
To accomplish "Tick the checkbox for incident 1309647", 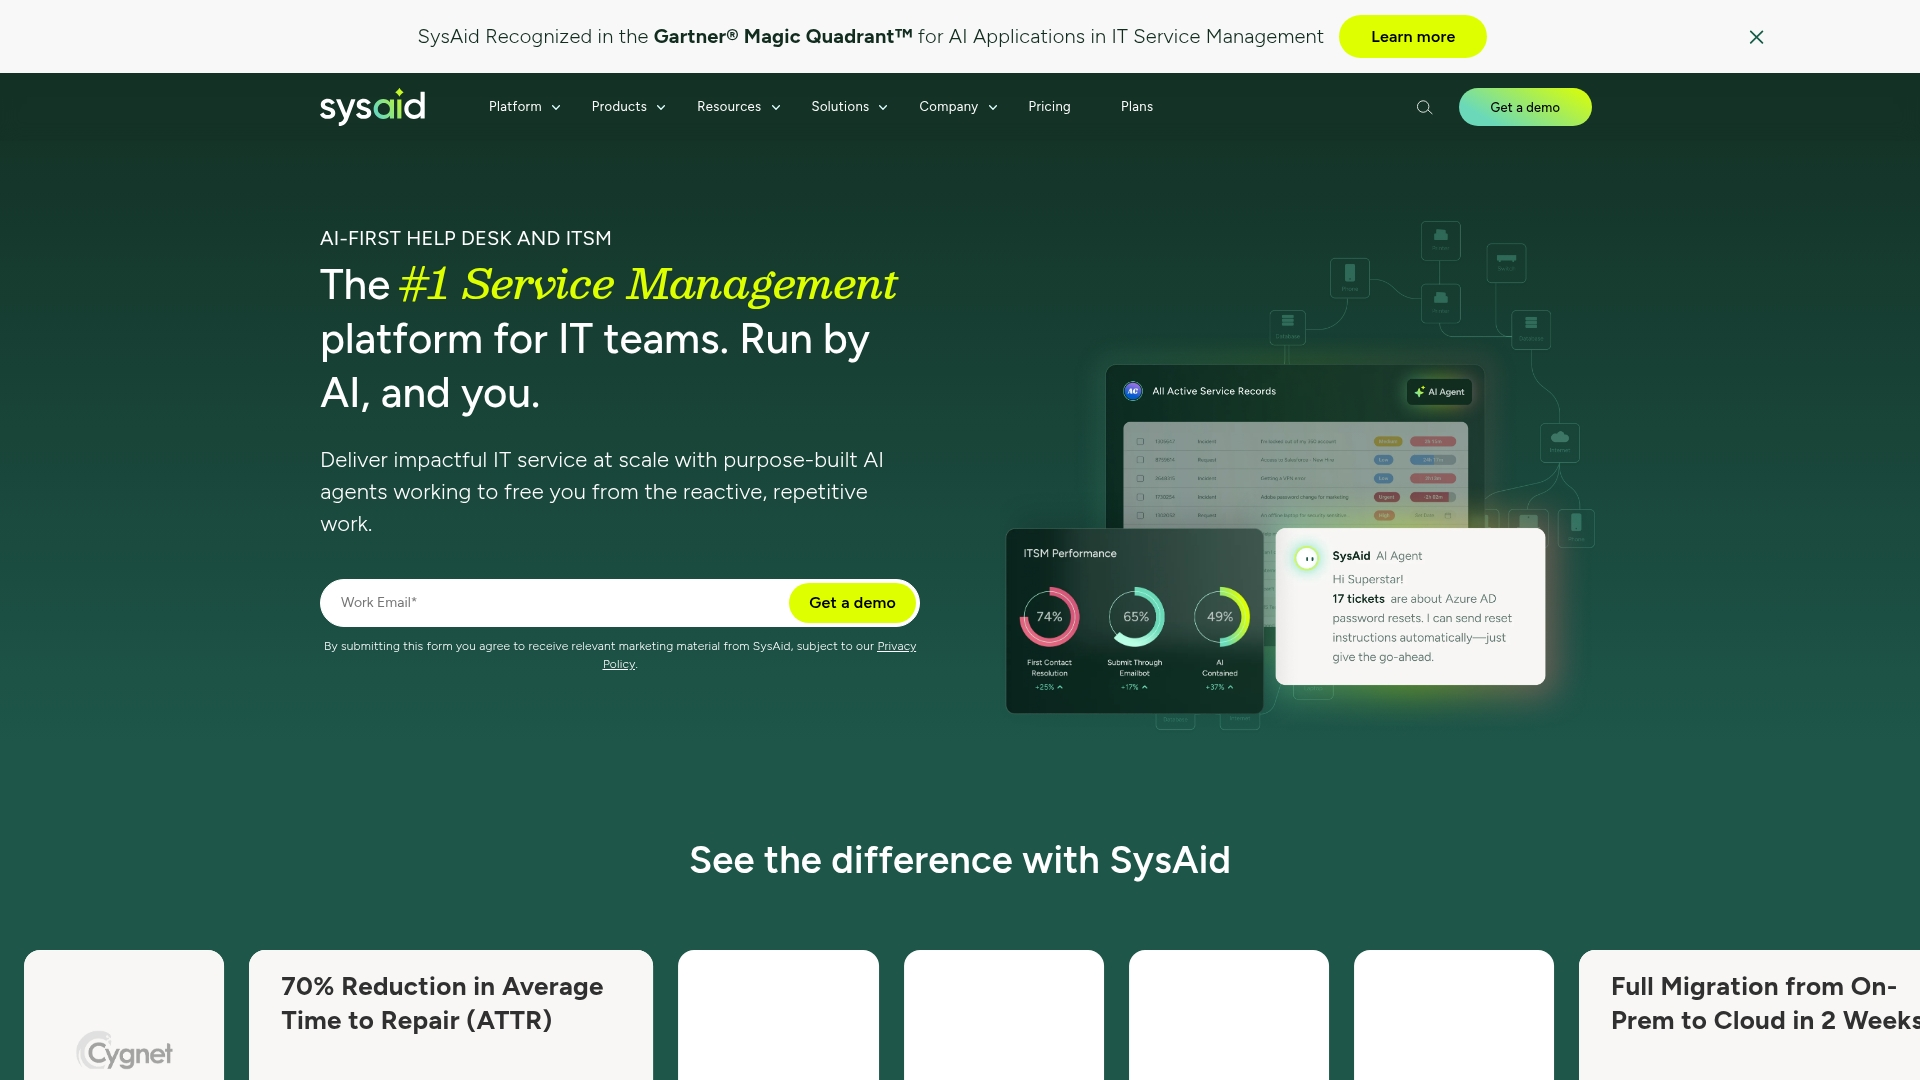I will [x=1140, y=441].
